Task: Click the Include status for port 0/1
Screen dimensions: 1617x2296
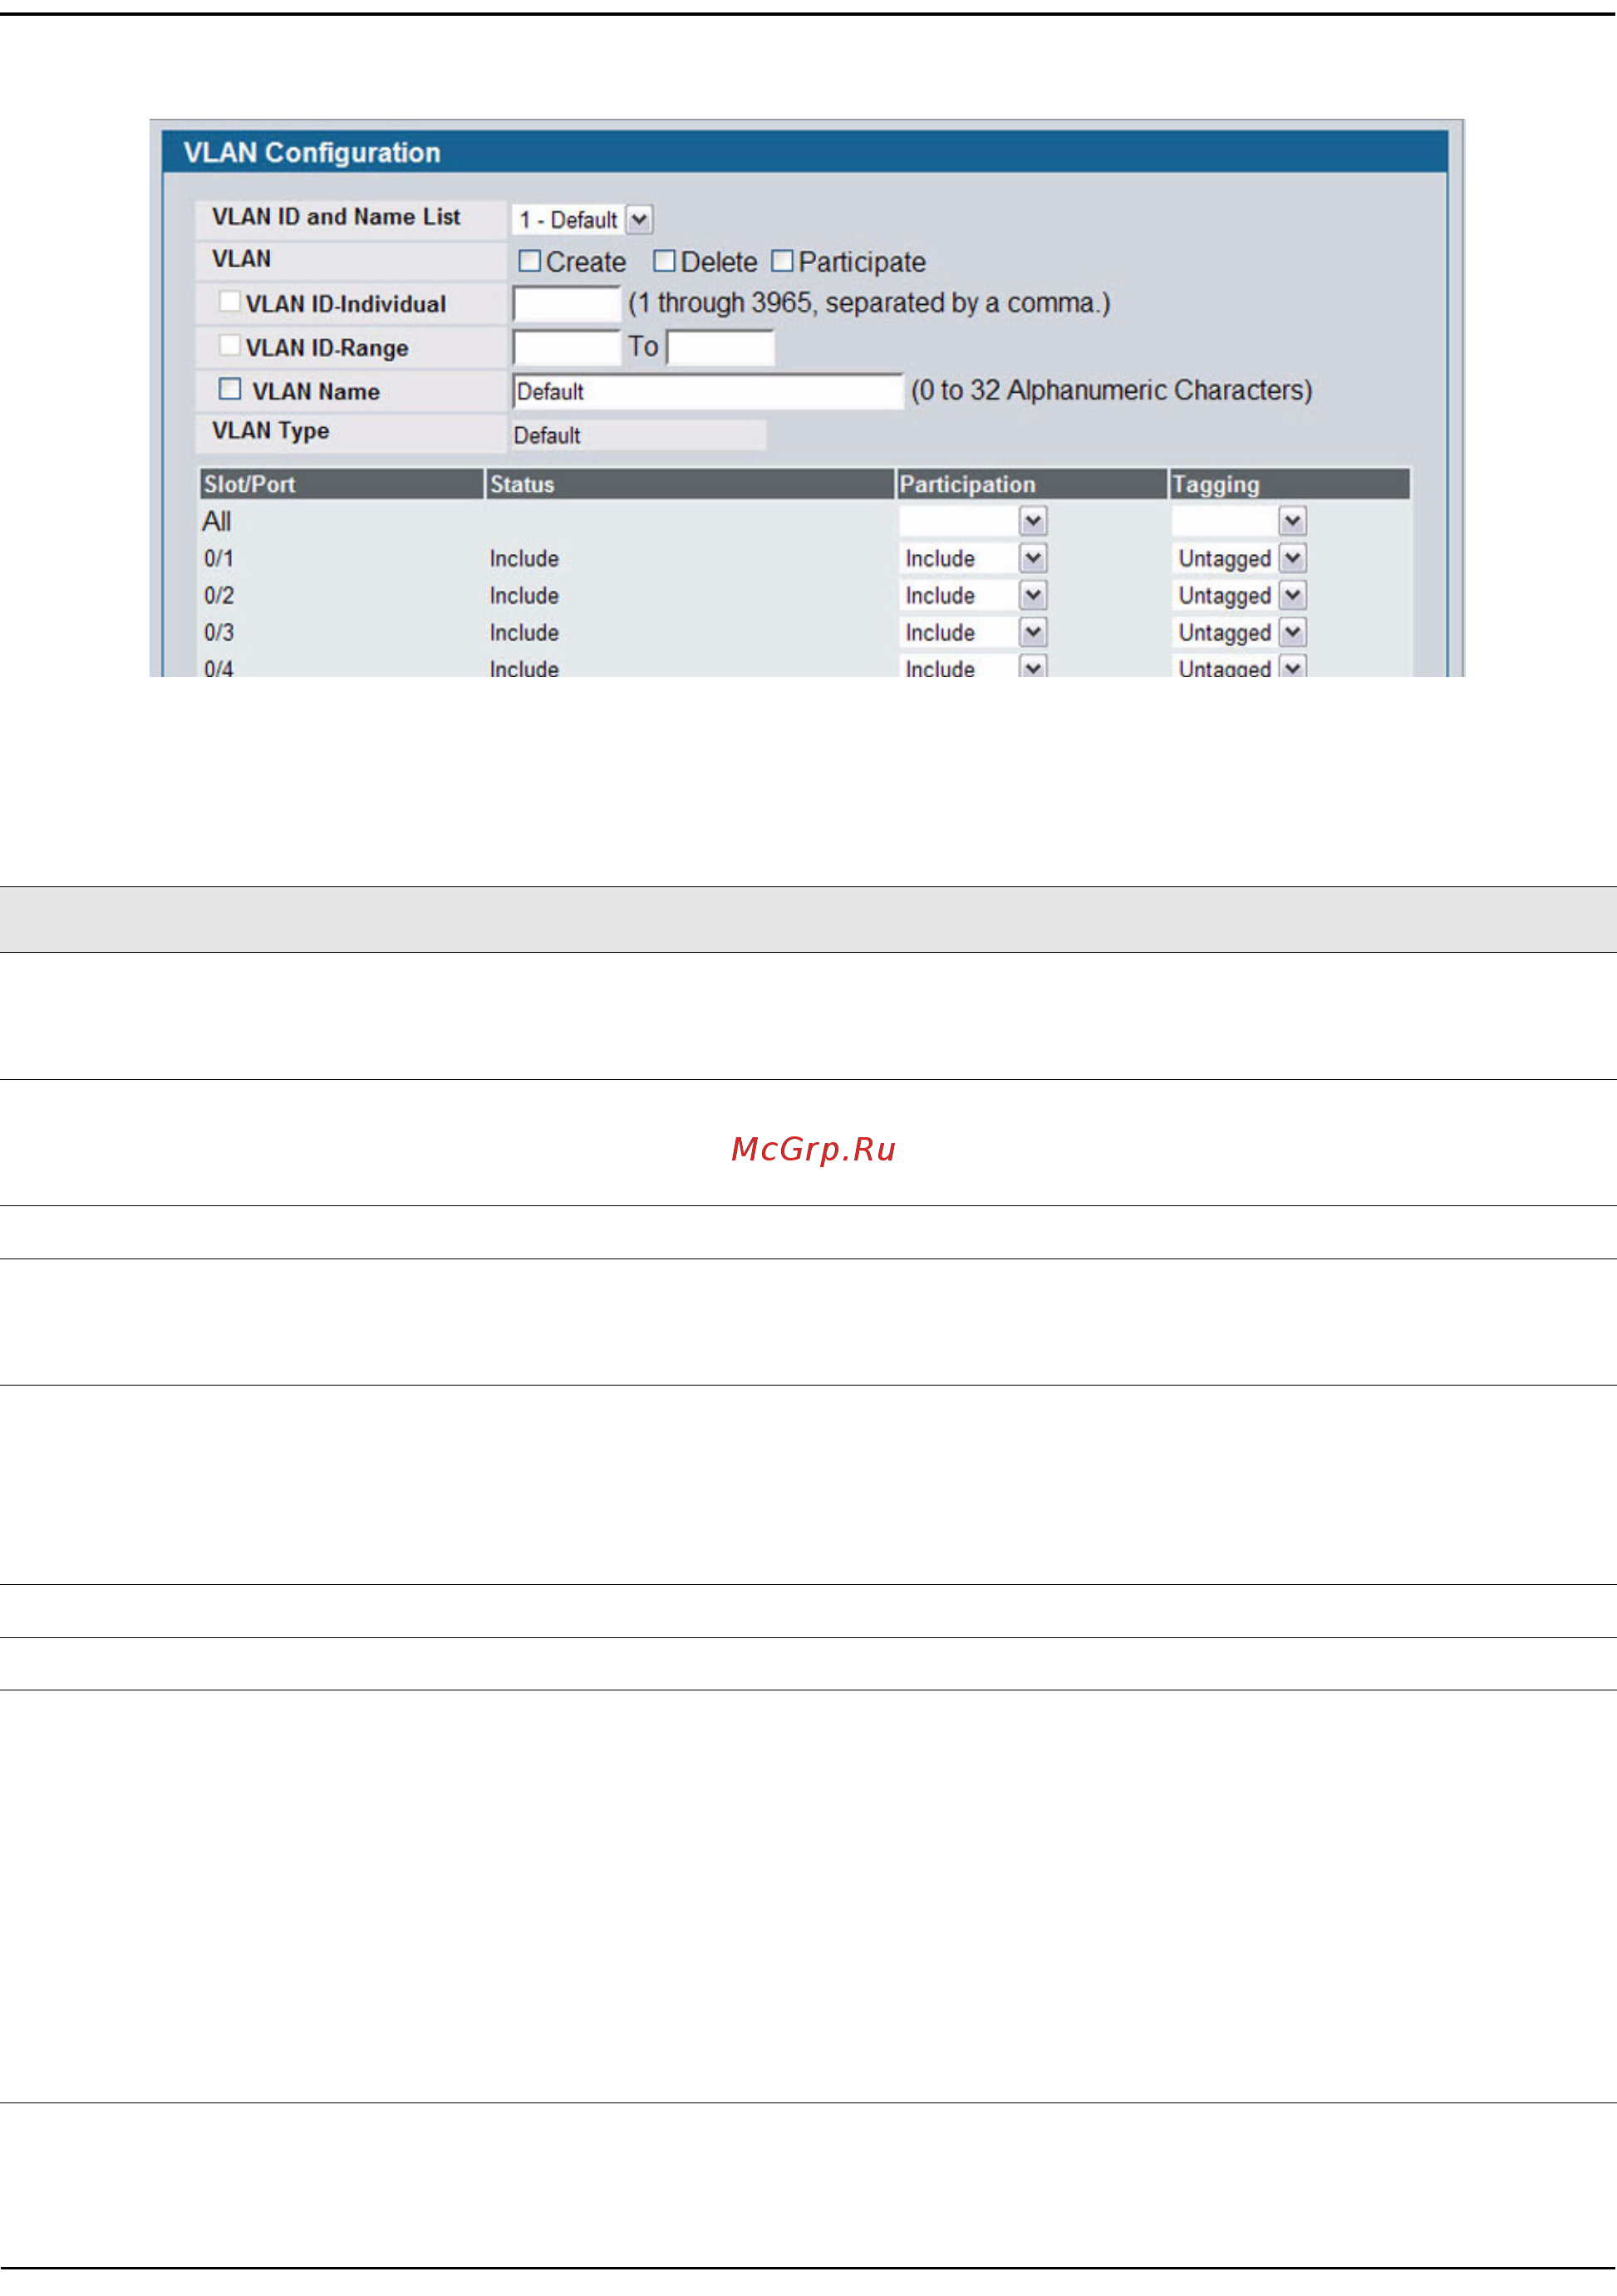Action: point(524,559)
